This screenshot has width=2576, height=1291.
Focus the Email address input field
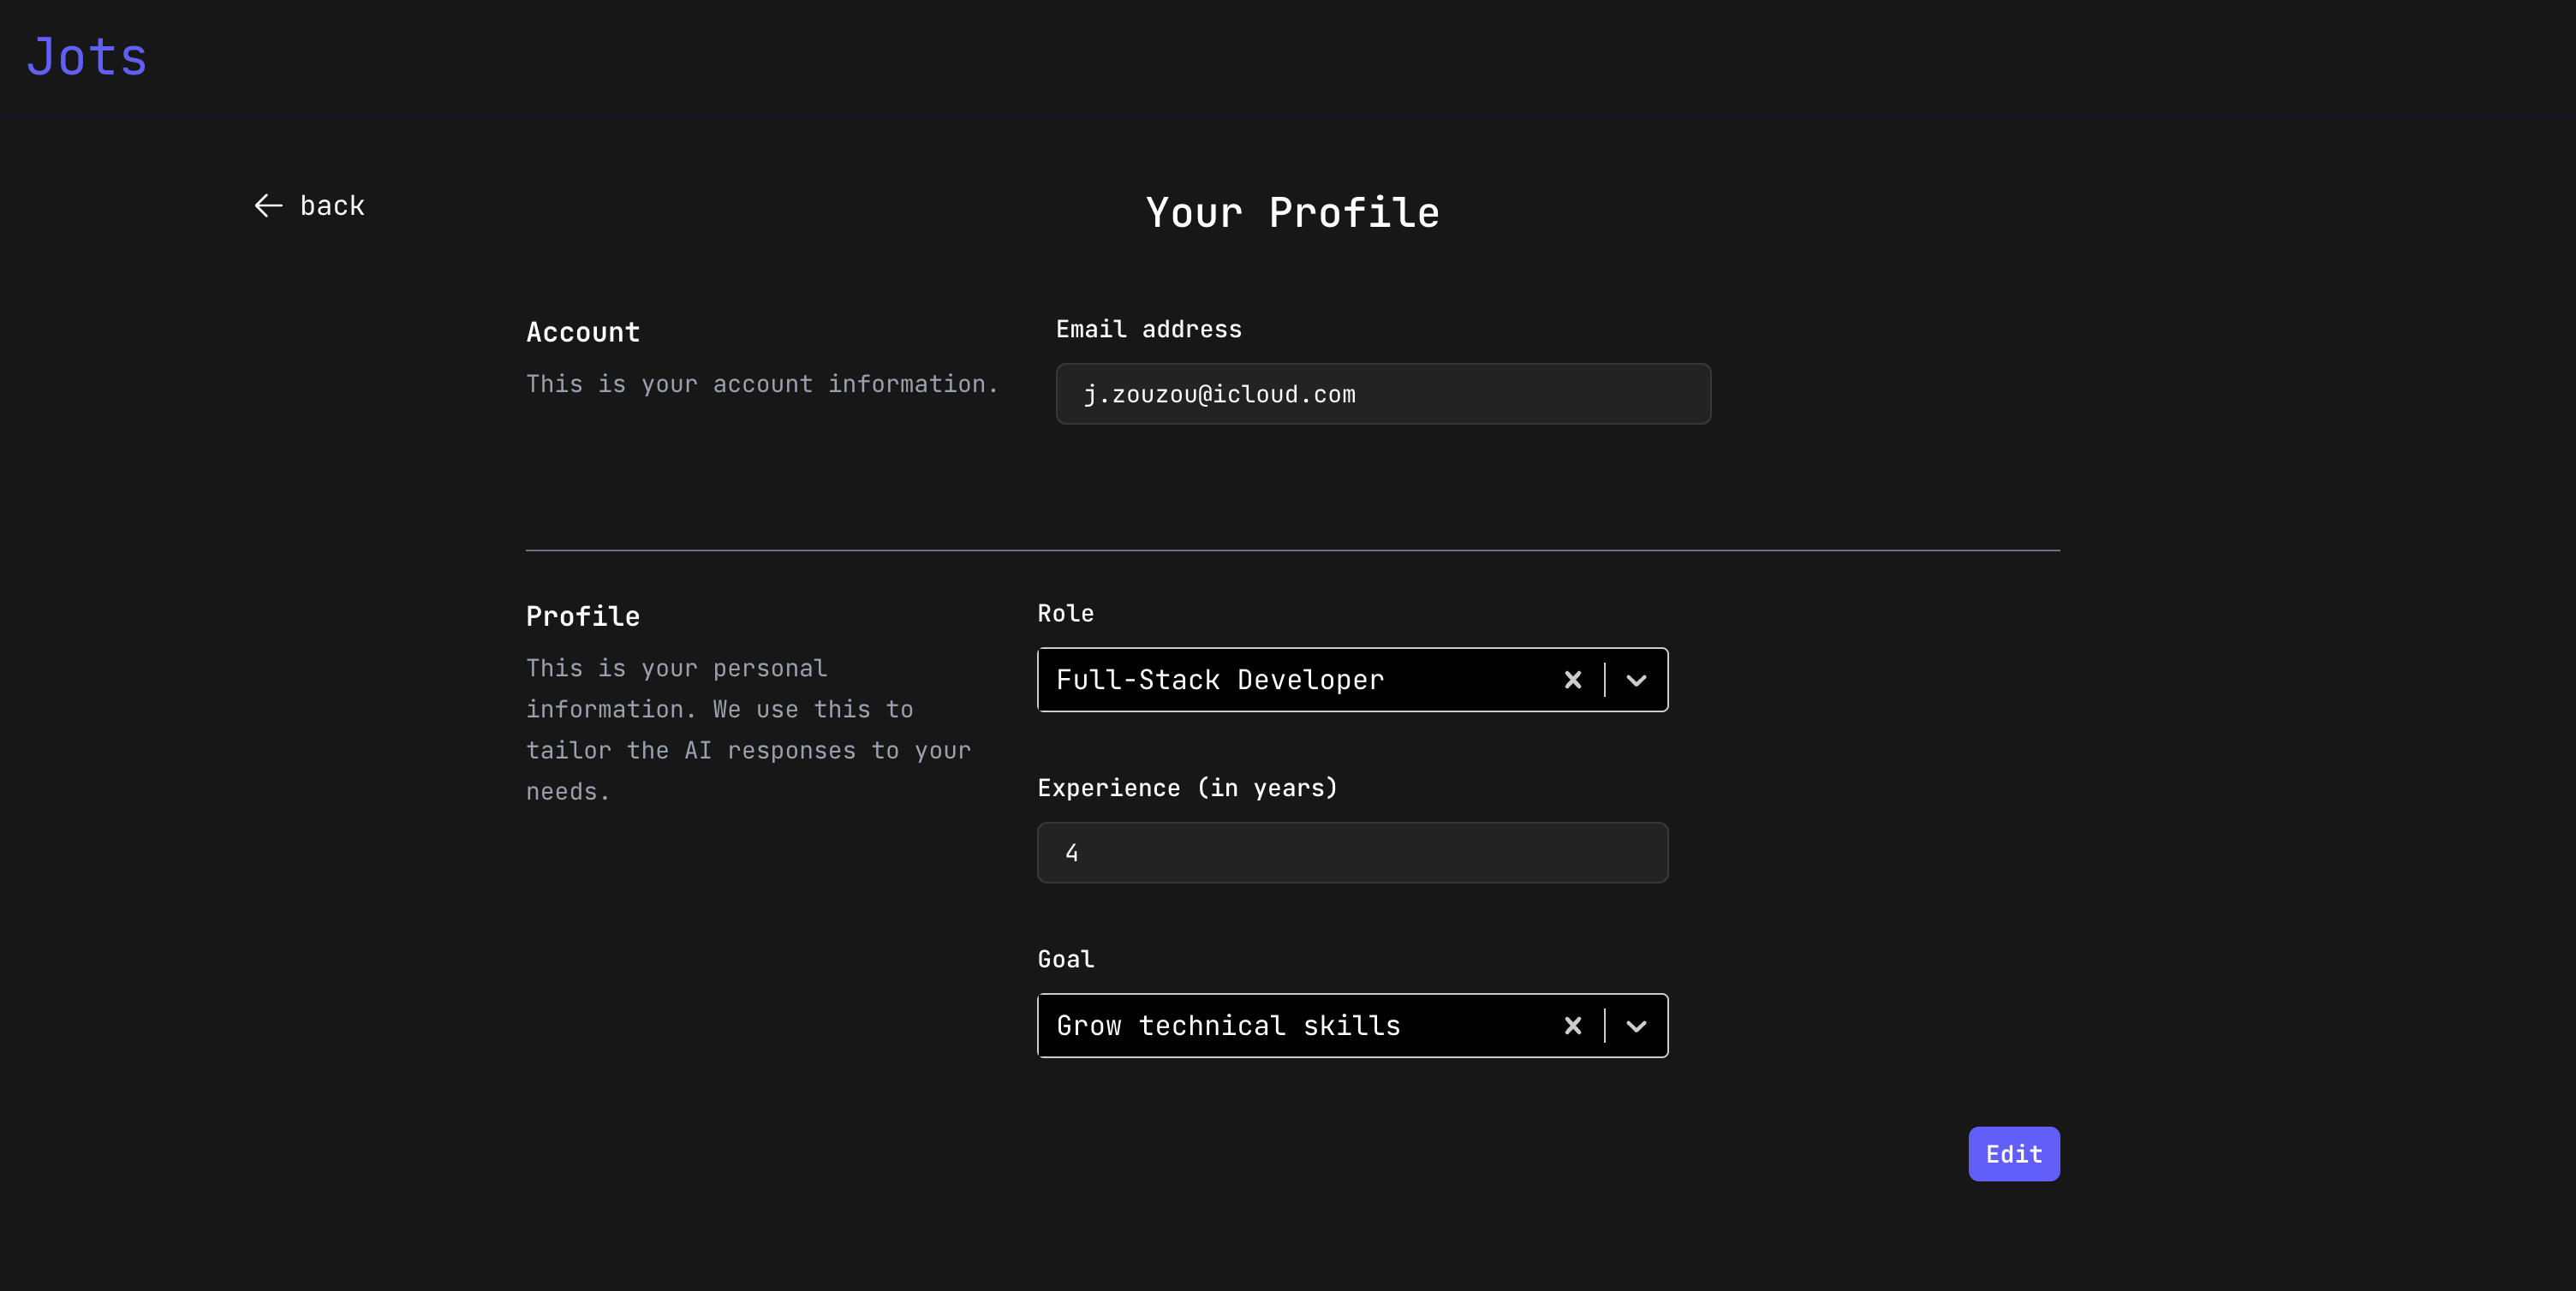(1382, 394)
